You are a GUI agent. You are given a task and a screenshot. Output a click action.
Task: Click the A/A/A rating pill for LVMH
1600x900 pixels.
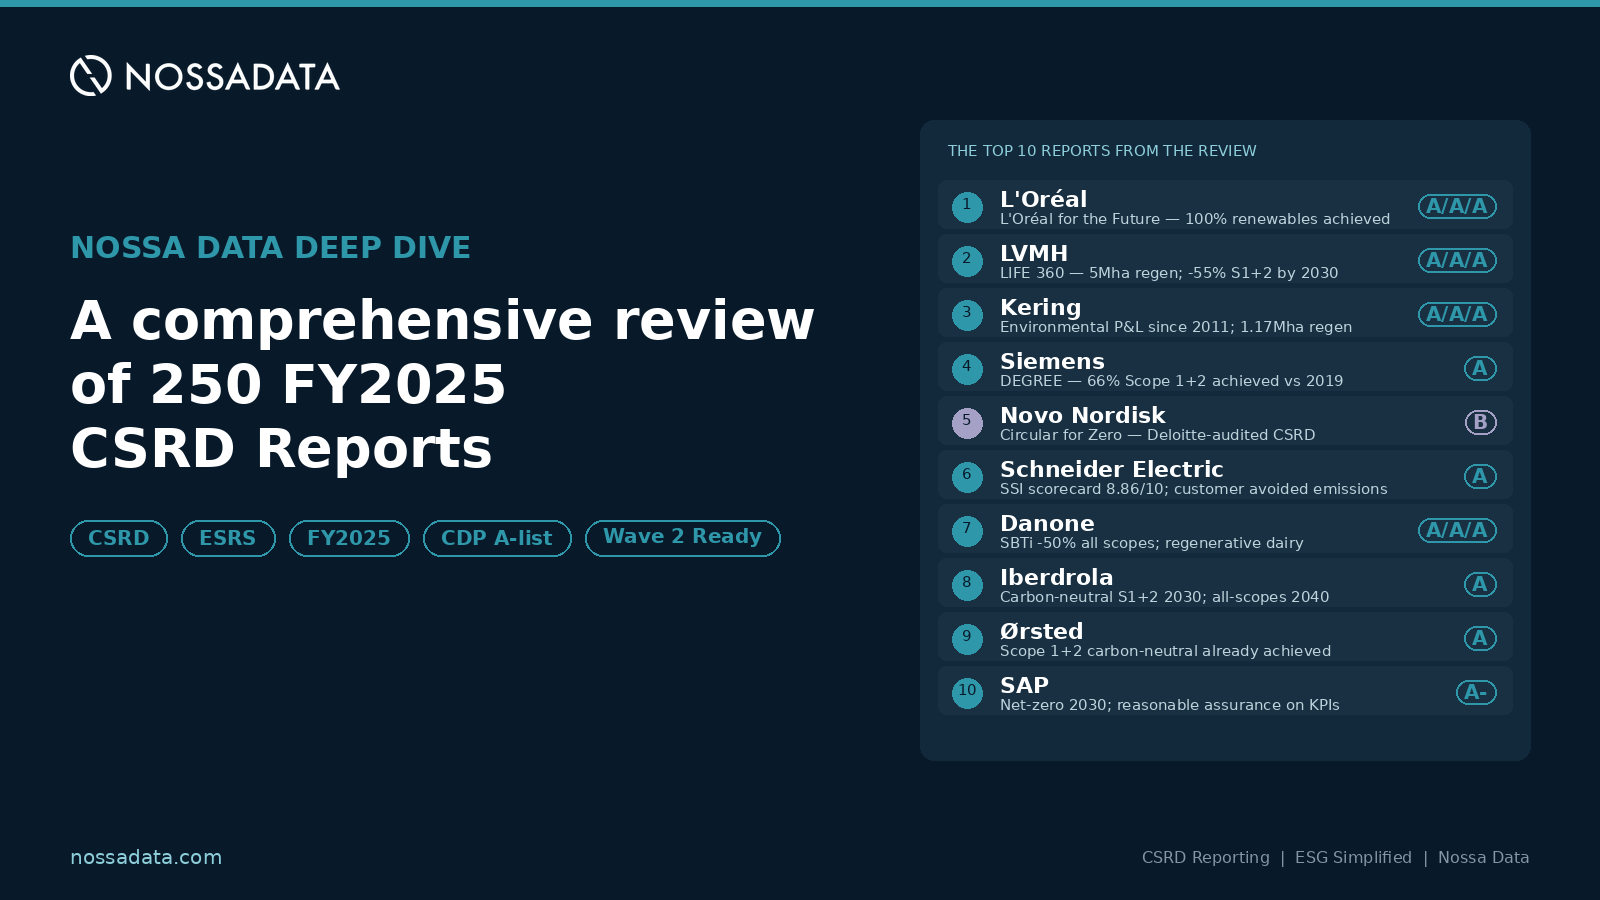click(x=1457, y=261)
